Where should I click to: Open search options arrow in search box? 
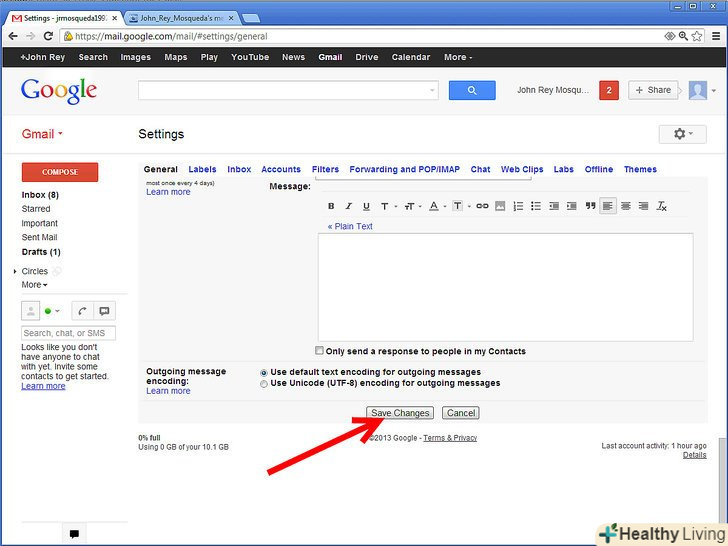coord(432,90)
